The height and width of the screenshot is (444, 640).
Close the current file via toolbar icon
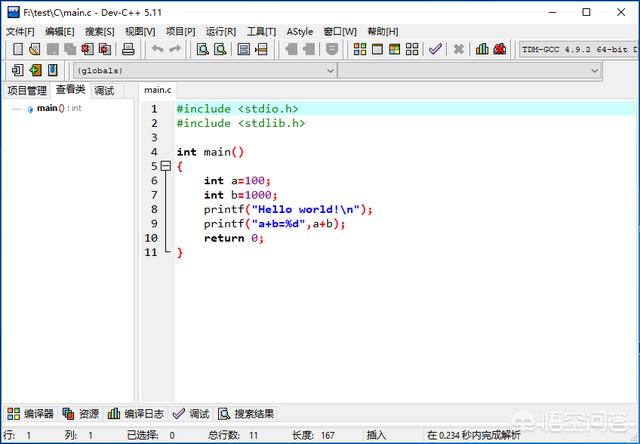point(87,49)
